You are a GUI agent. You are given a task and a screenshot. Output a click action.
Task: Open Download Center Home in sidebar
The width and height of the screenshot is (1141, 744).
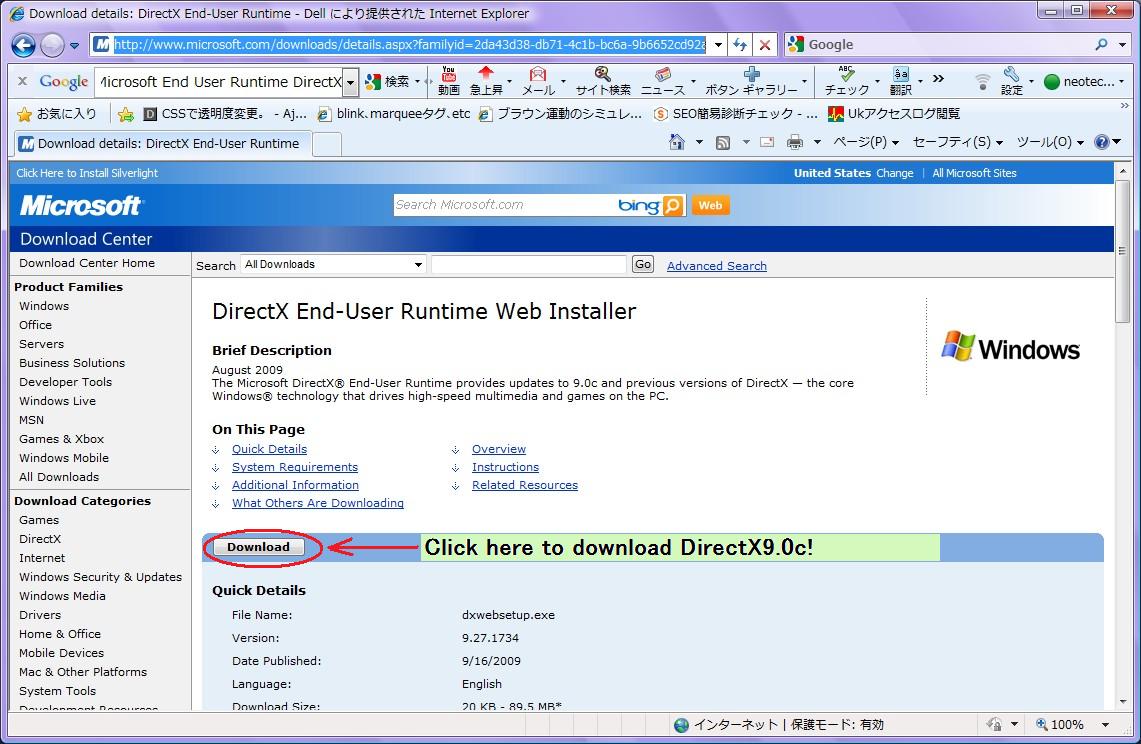click(87, 263)
